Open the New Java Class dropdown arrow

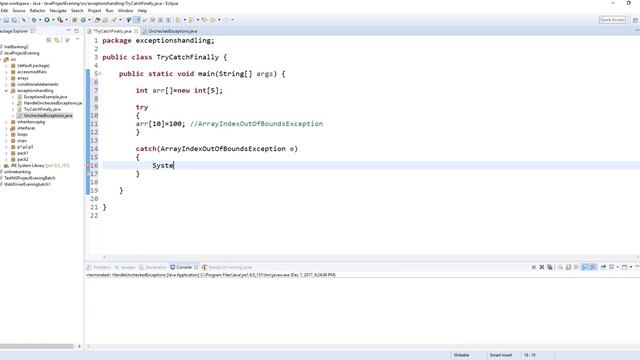click(89, 20)
